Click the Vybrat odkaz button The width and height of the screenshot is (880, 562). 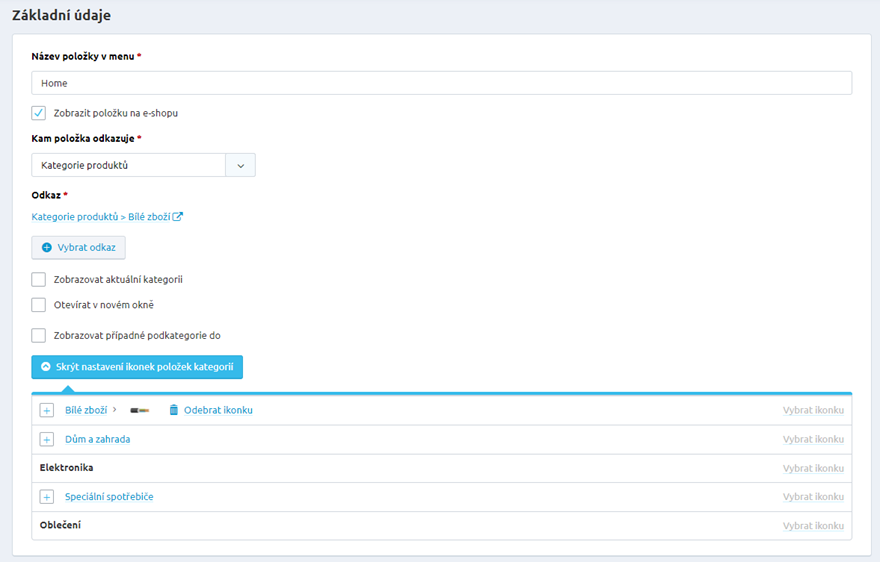(x=79, y=247)
